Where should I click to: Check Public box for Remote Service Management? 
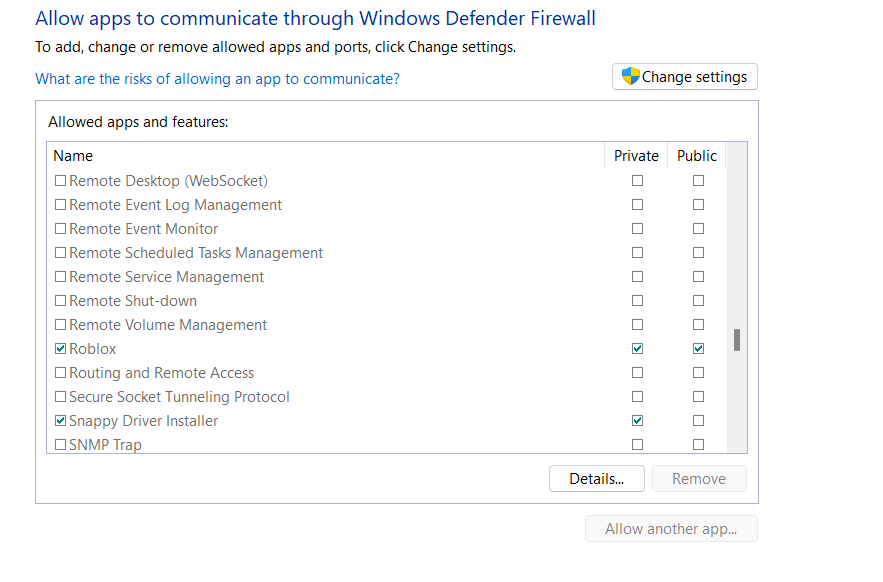pyautogui.click(x=698, y=277)
